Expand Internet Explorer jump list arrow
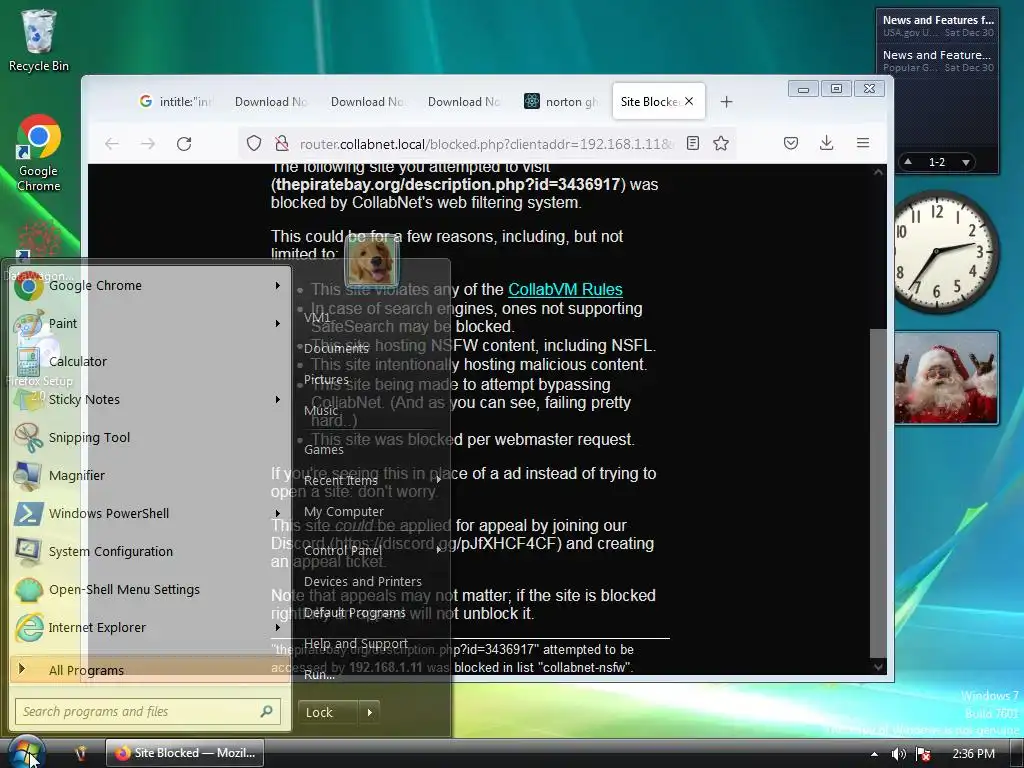 pyautogui.click(x=278, y=627)
